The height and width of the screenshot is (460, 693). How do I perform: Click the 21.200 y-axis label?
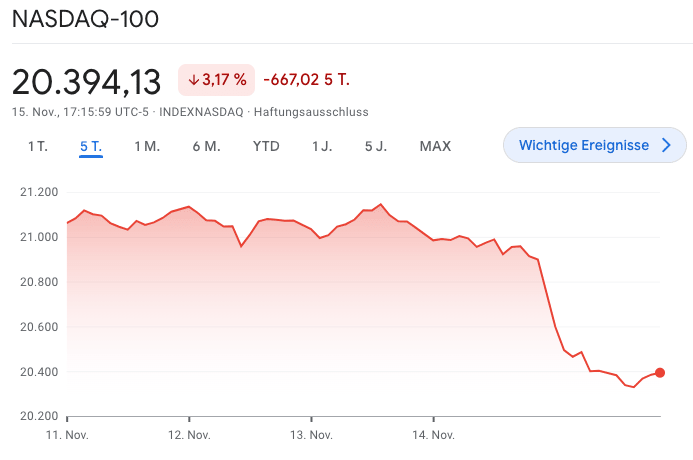pyautogui.click(x=39, y=192)
